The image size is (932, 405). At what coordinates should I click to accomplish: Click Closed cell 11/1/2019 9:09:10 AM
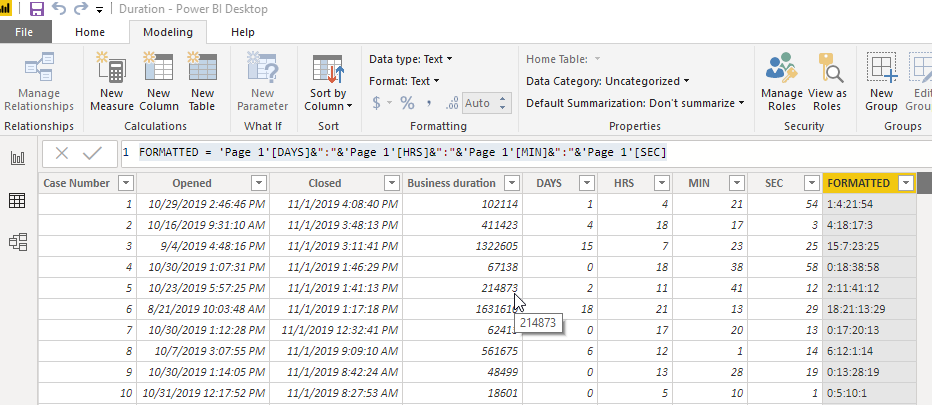(x=336, y=351)
